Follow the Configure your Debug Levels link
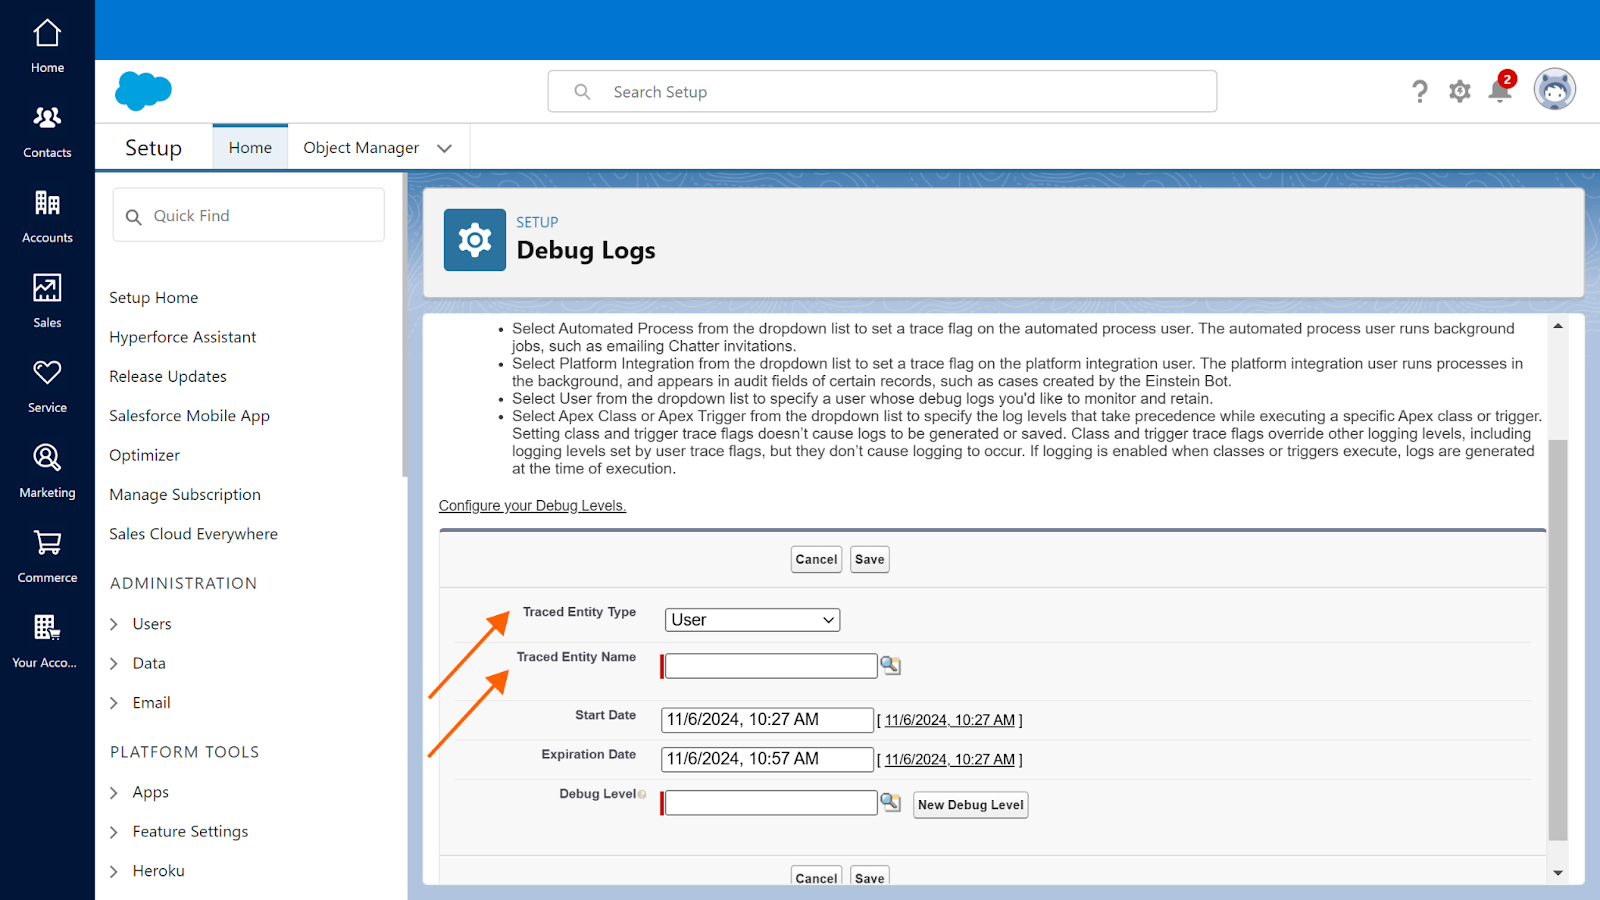The height and width of the screenshot is (900, 1600). pos(532,506)
